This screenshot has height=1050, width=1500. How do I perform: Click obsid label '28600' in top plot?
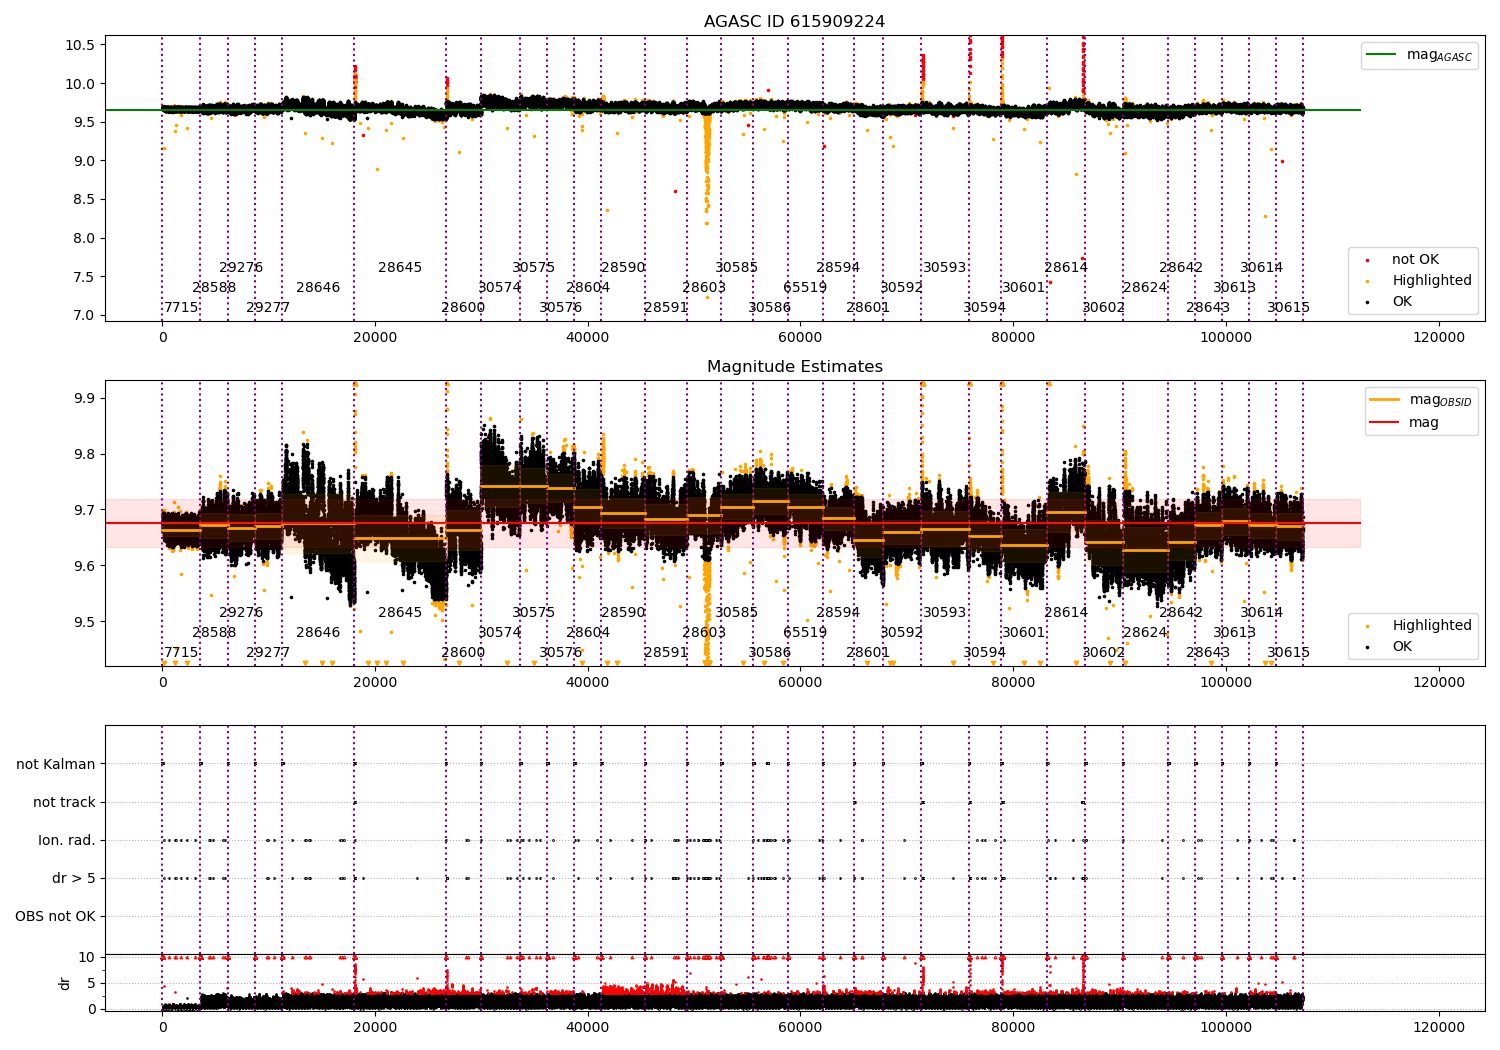tap(463, 308)
